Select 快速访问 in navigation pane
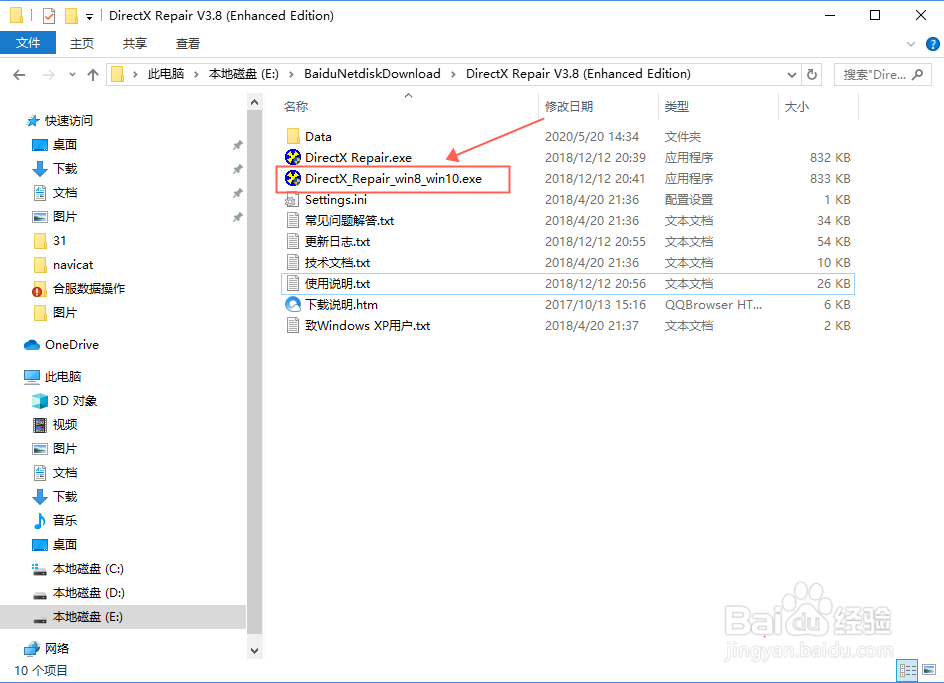 (69, 121)
